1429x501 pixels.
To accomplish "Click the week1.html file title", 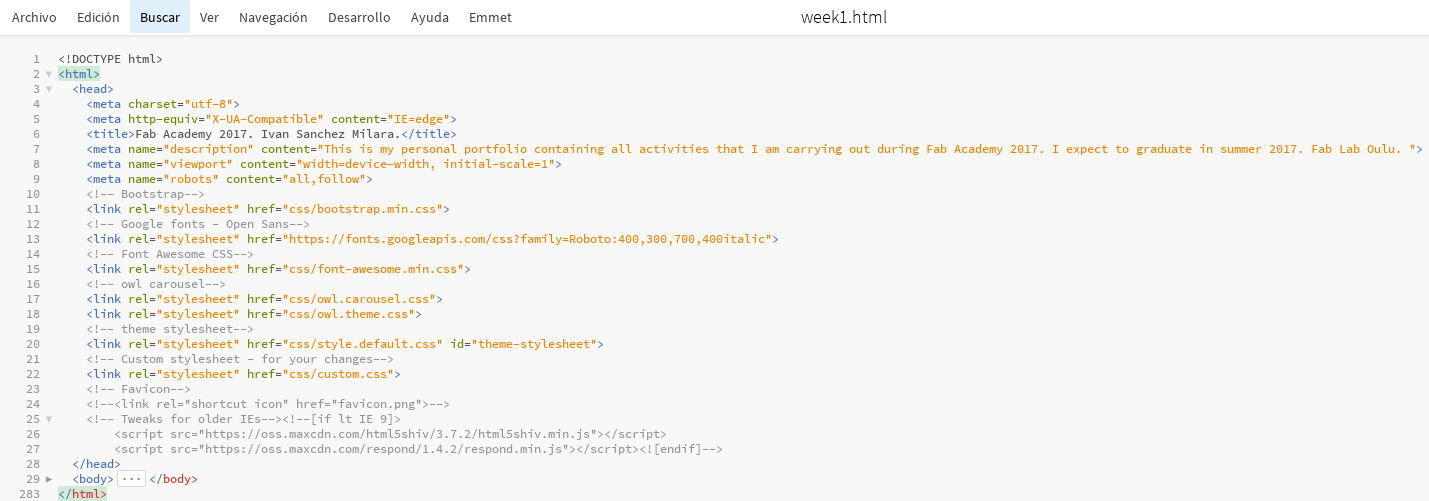I will pos(844,17).
